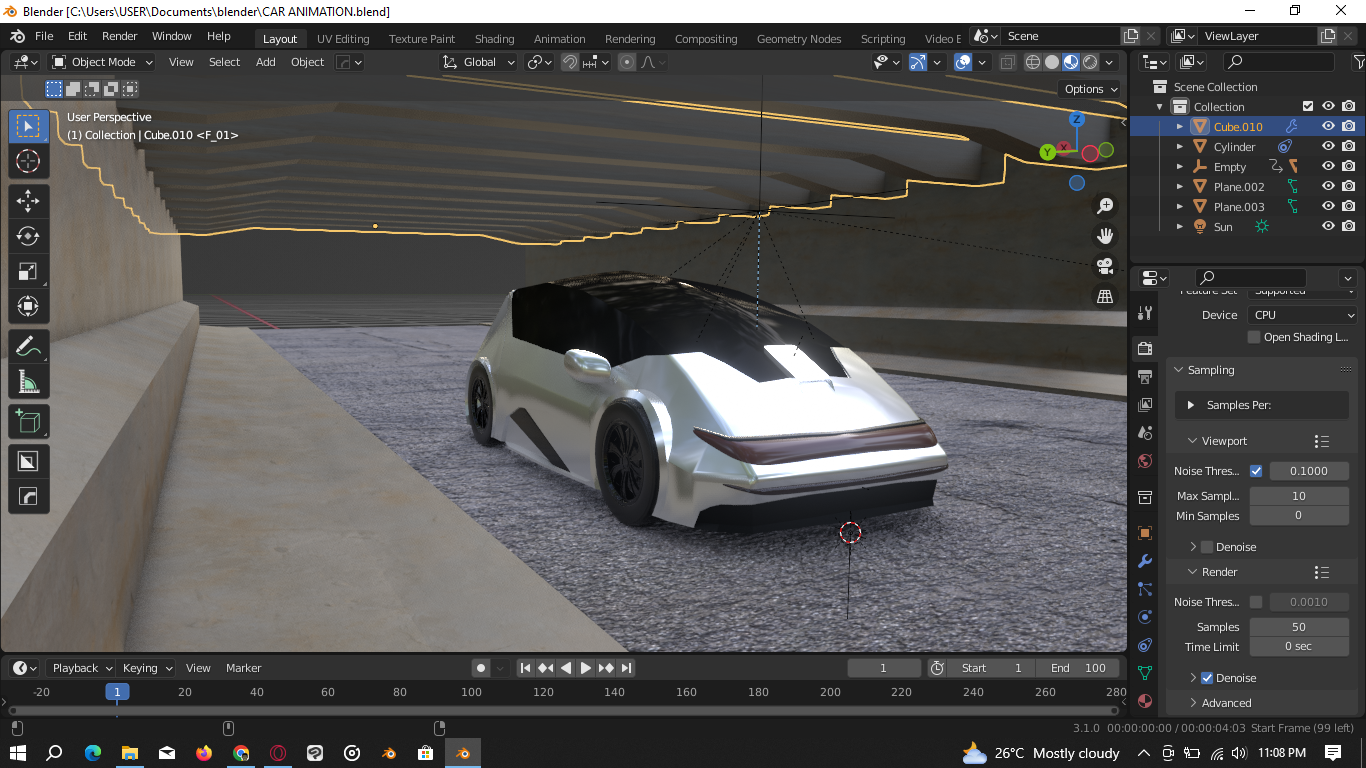Pick the Measure tool
1366x768 pixels.
(28, 381)
